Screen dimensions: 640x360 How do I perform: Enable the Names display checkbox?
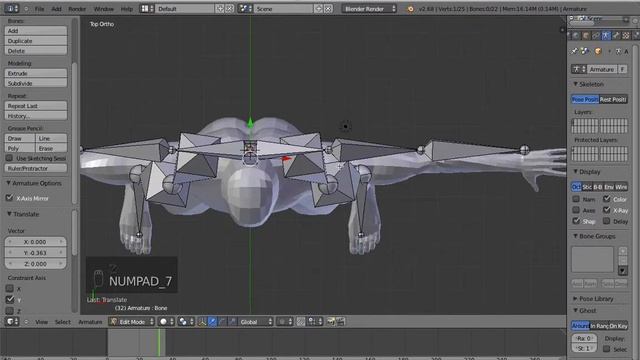coord(576,199)
